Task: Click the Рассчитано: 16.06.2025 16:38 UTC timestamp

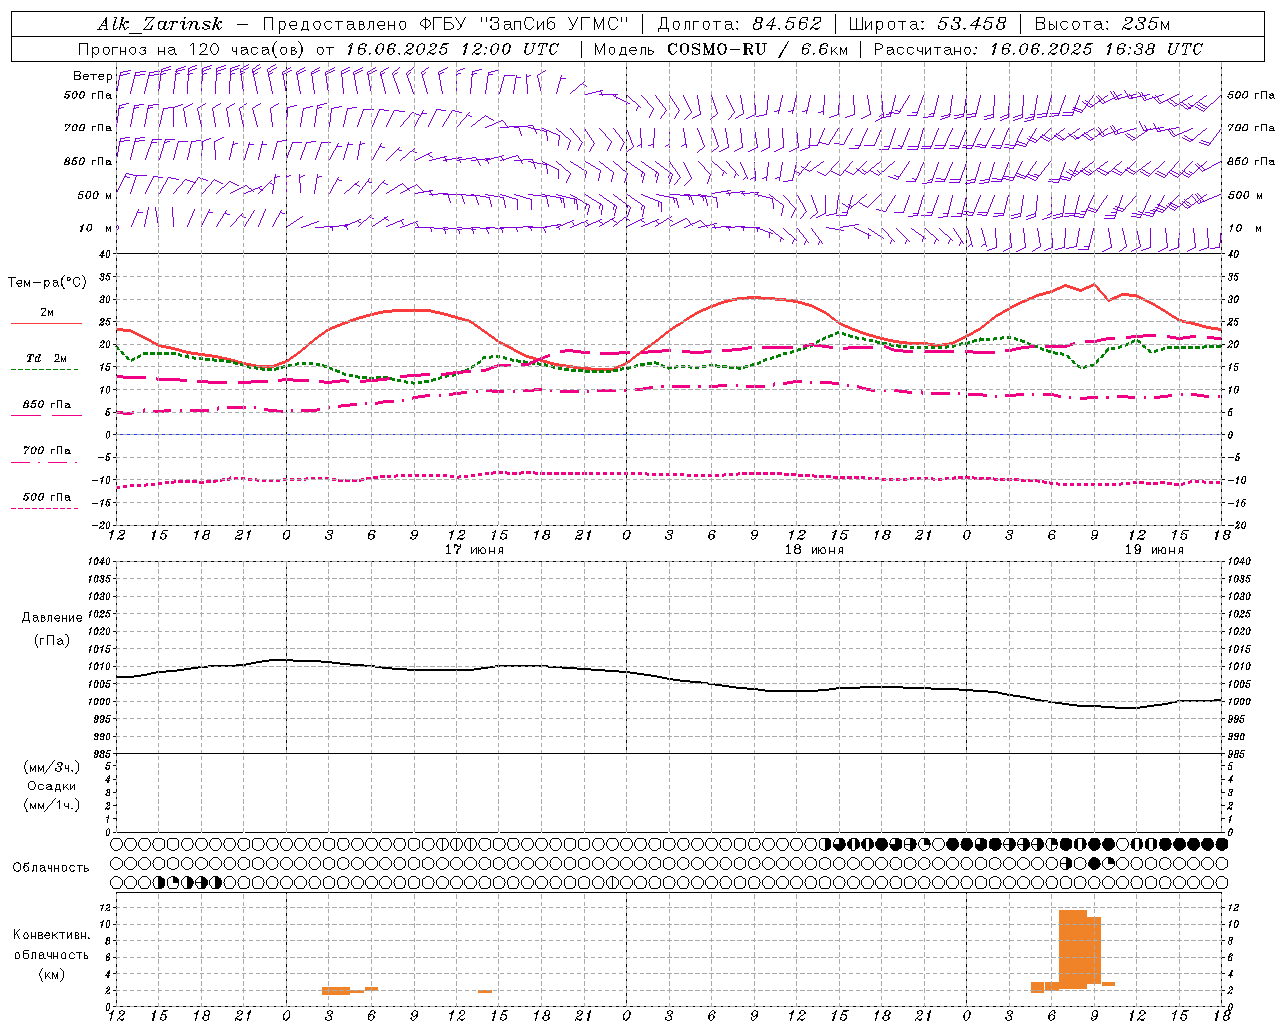Action: click(x=1038, y=49)
